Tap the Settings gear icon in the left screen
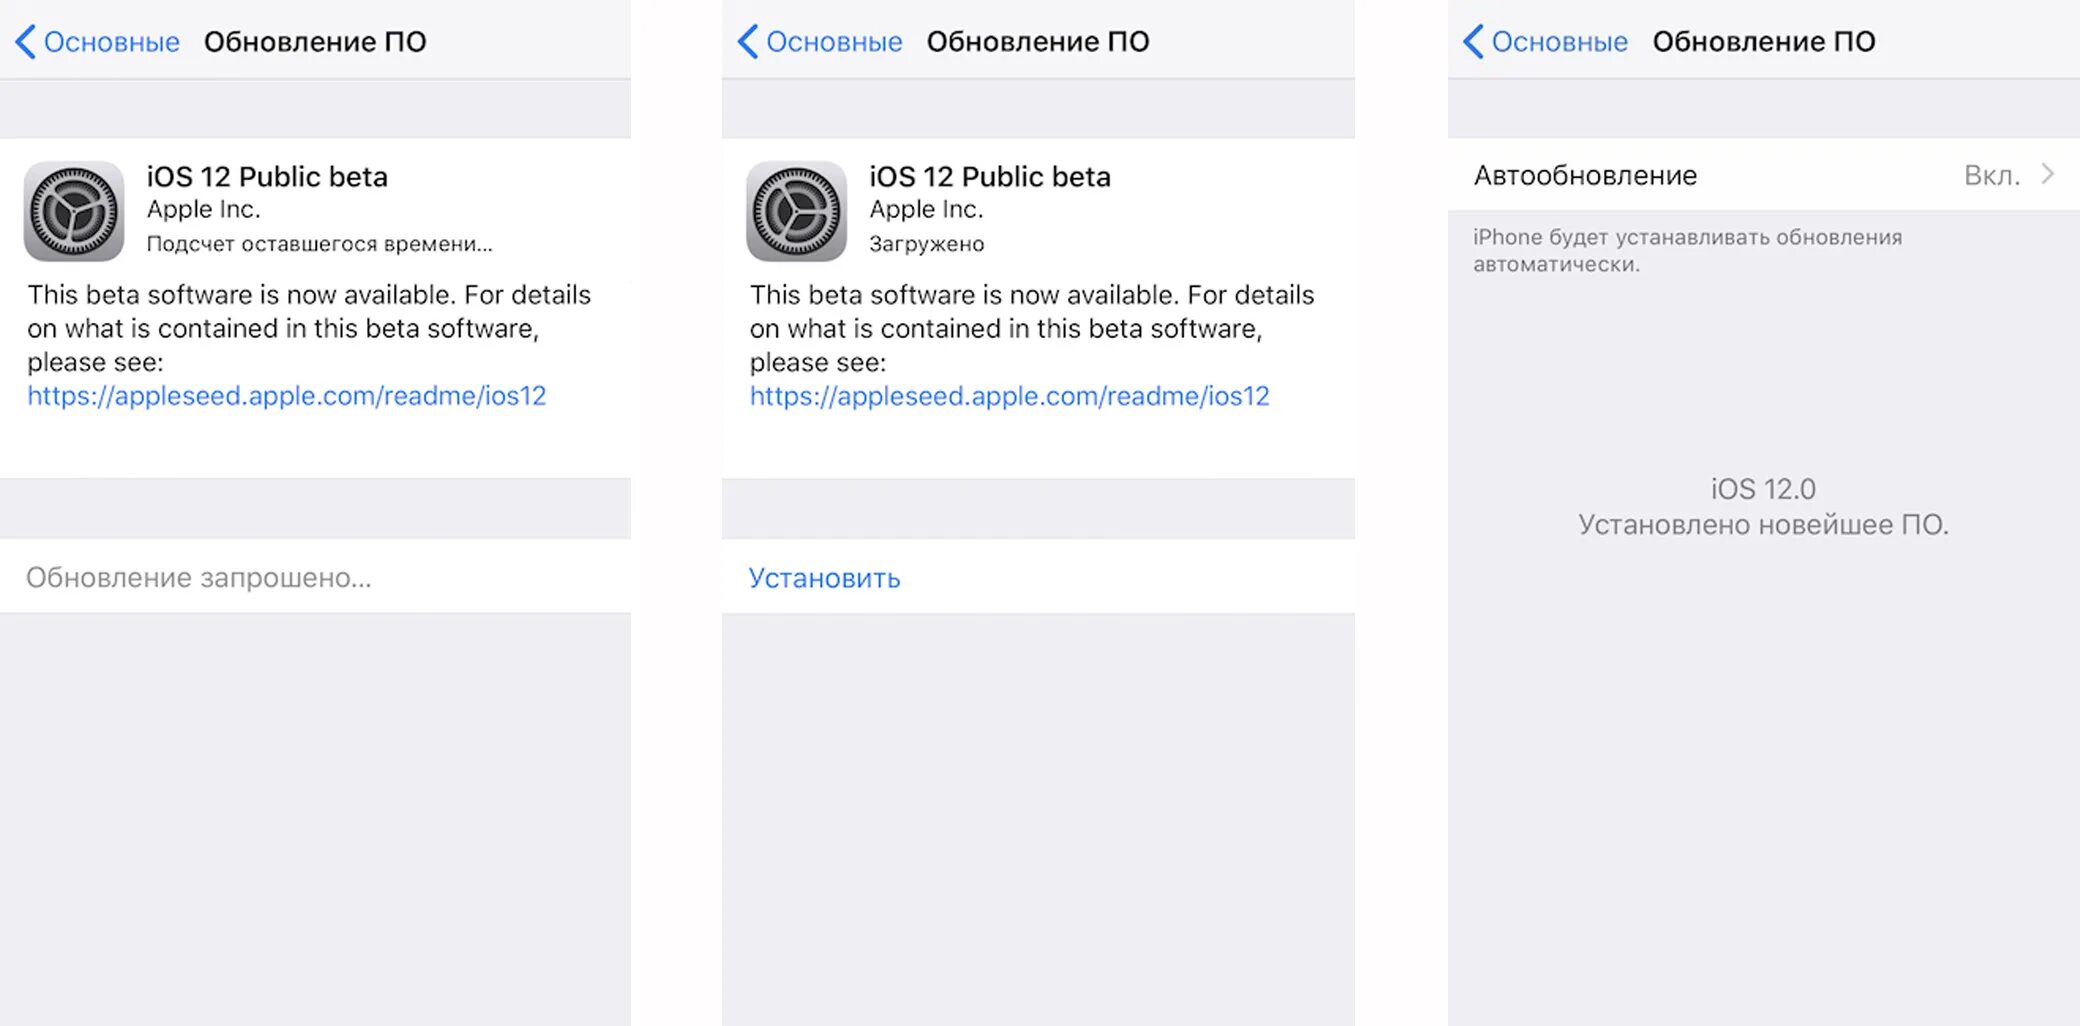 pyautogui.click(x=74, y=211)
